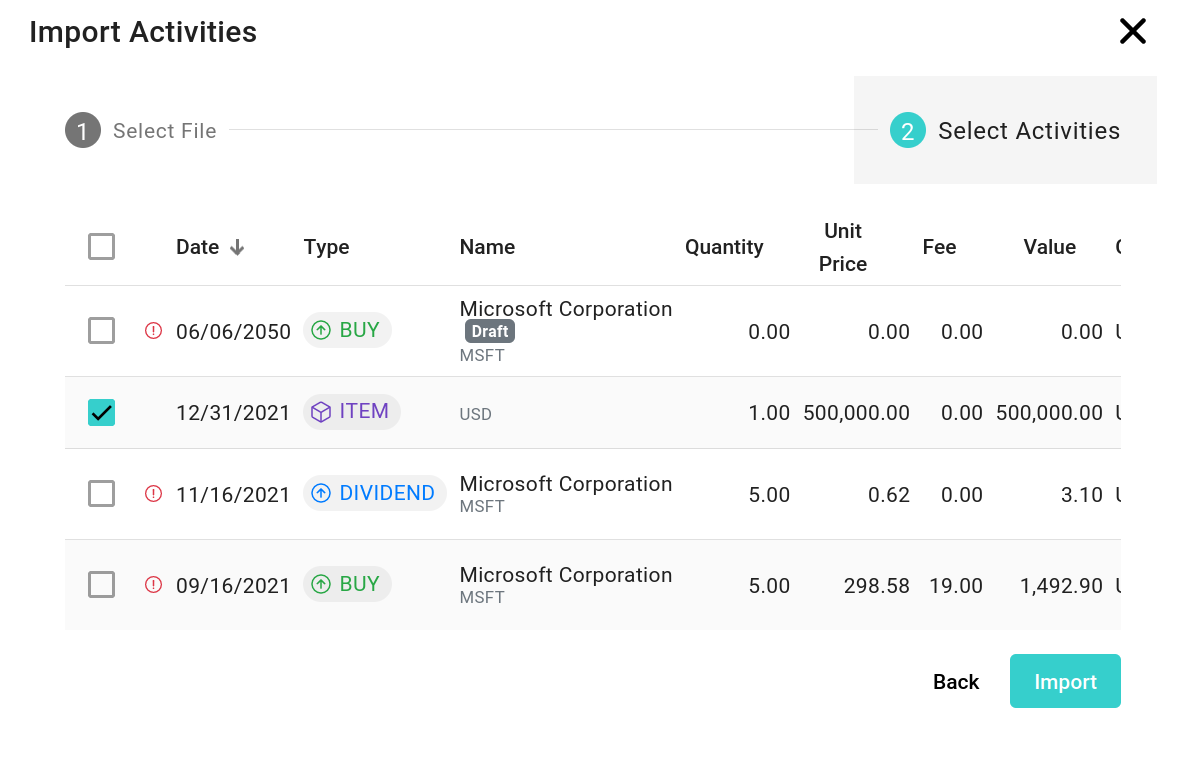The width and height of the screenshot is (1181, 769).
Task: Click the BUY badge on the 09/16/2021 row
Action: coord(347,584)
